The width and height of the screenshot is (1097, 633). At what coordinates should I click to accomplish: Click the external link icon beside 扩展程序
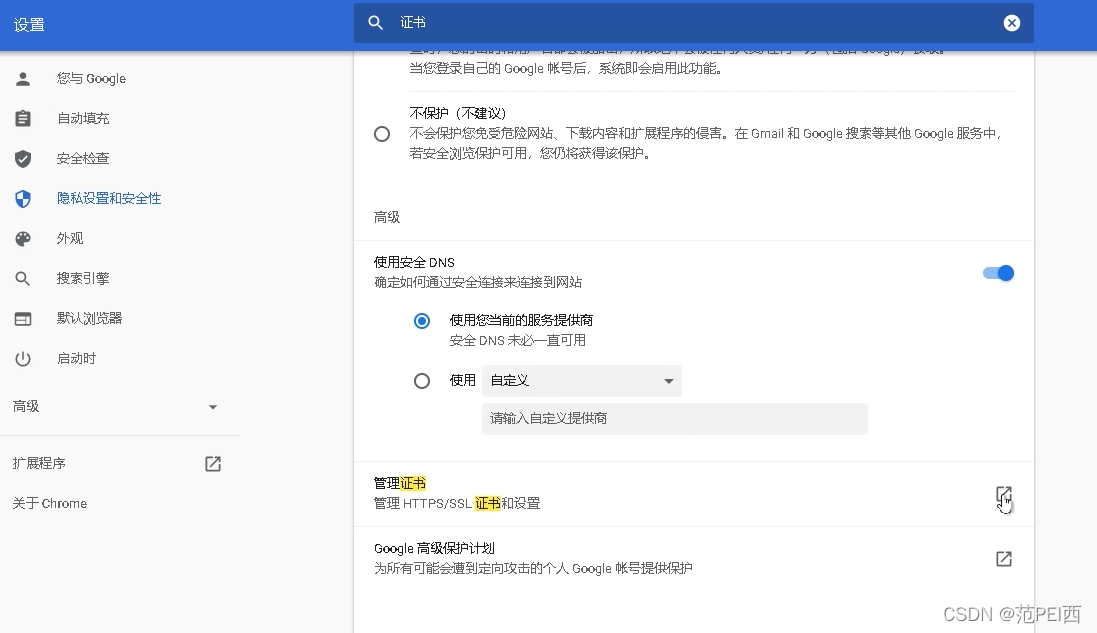(213, 464)
